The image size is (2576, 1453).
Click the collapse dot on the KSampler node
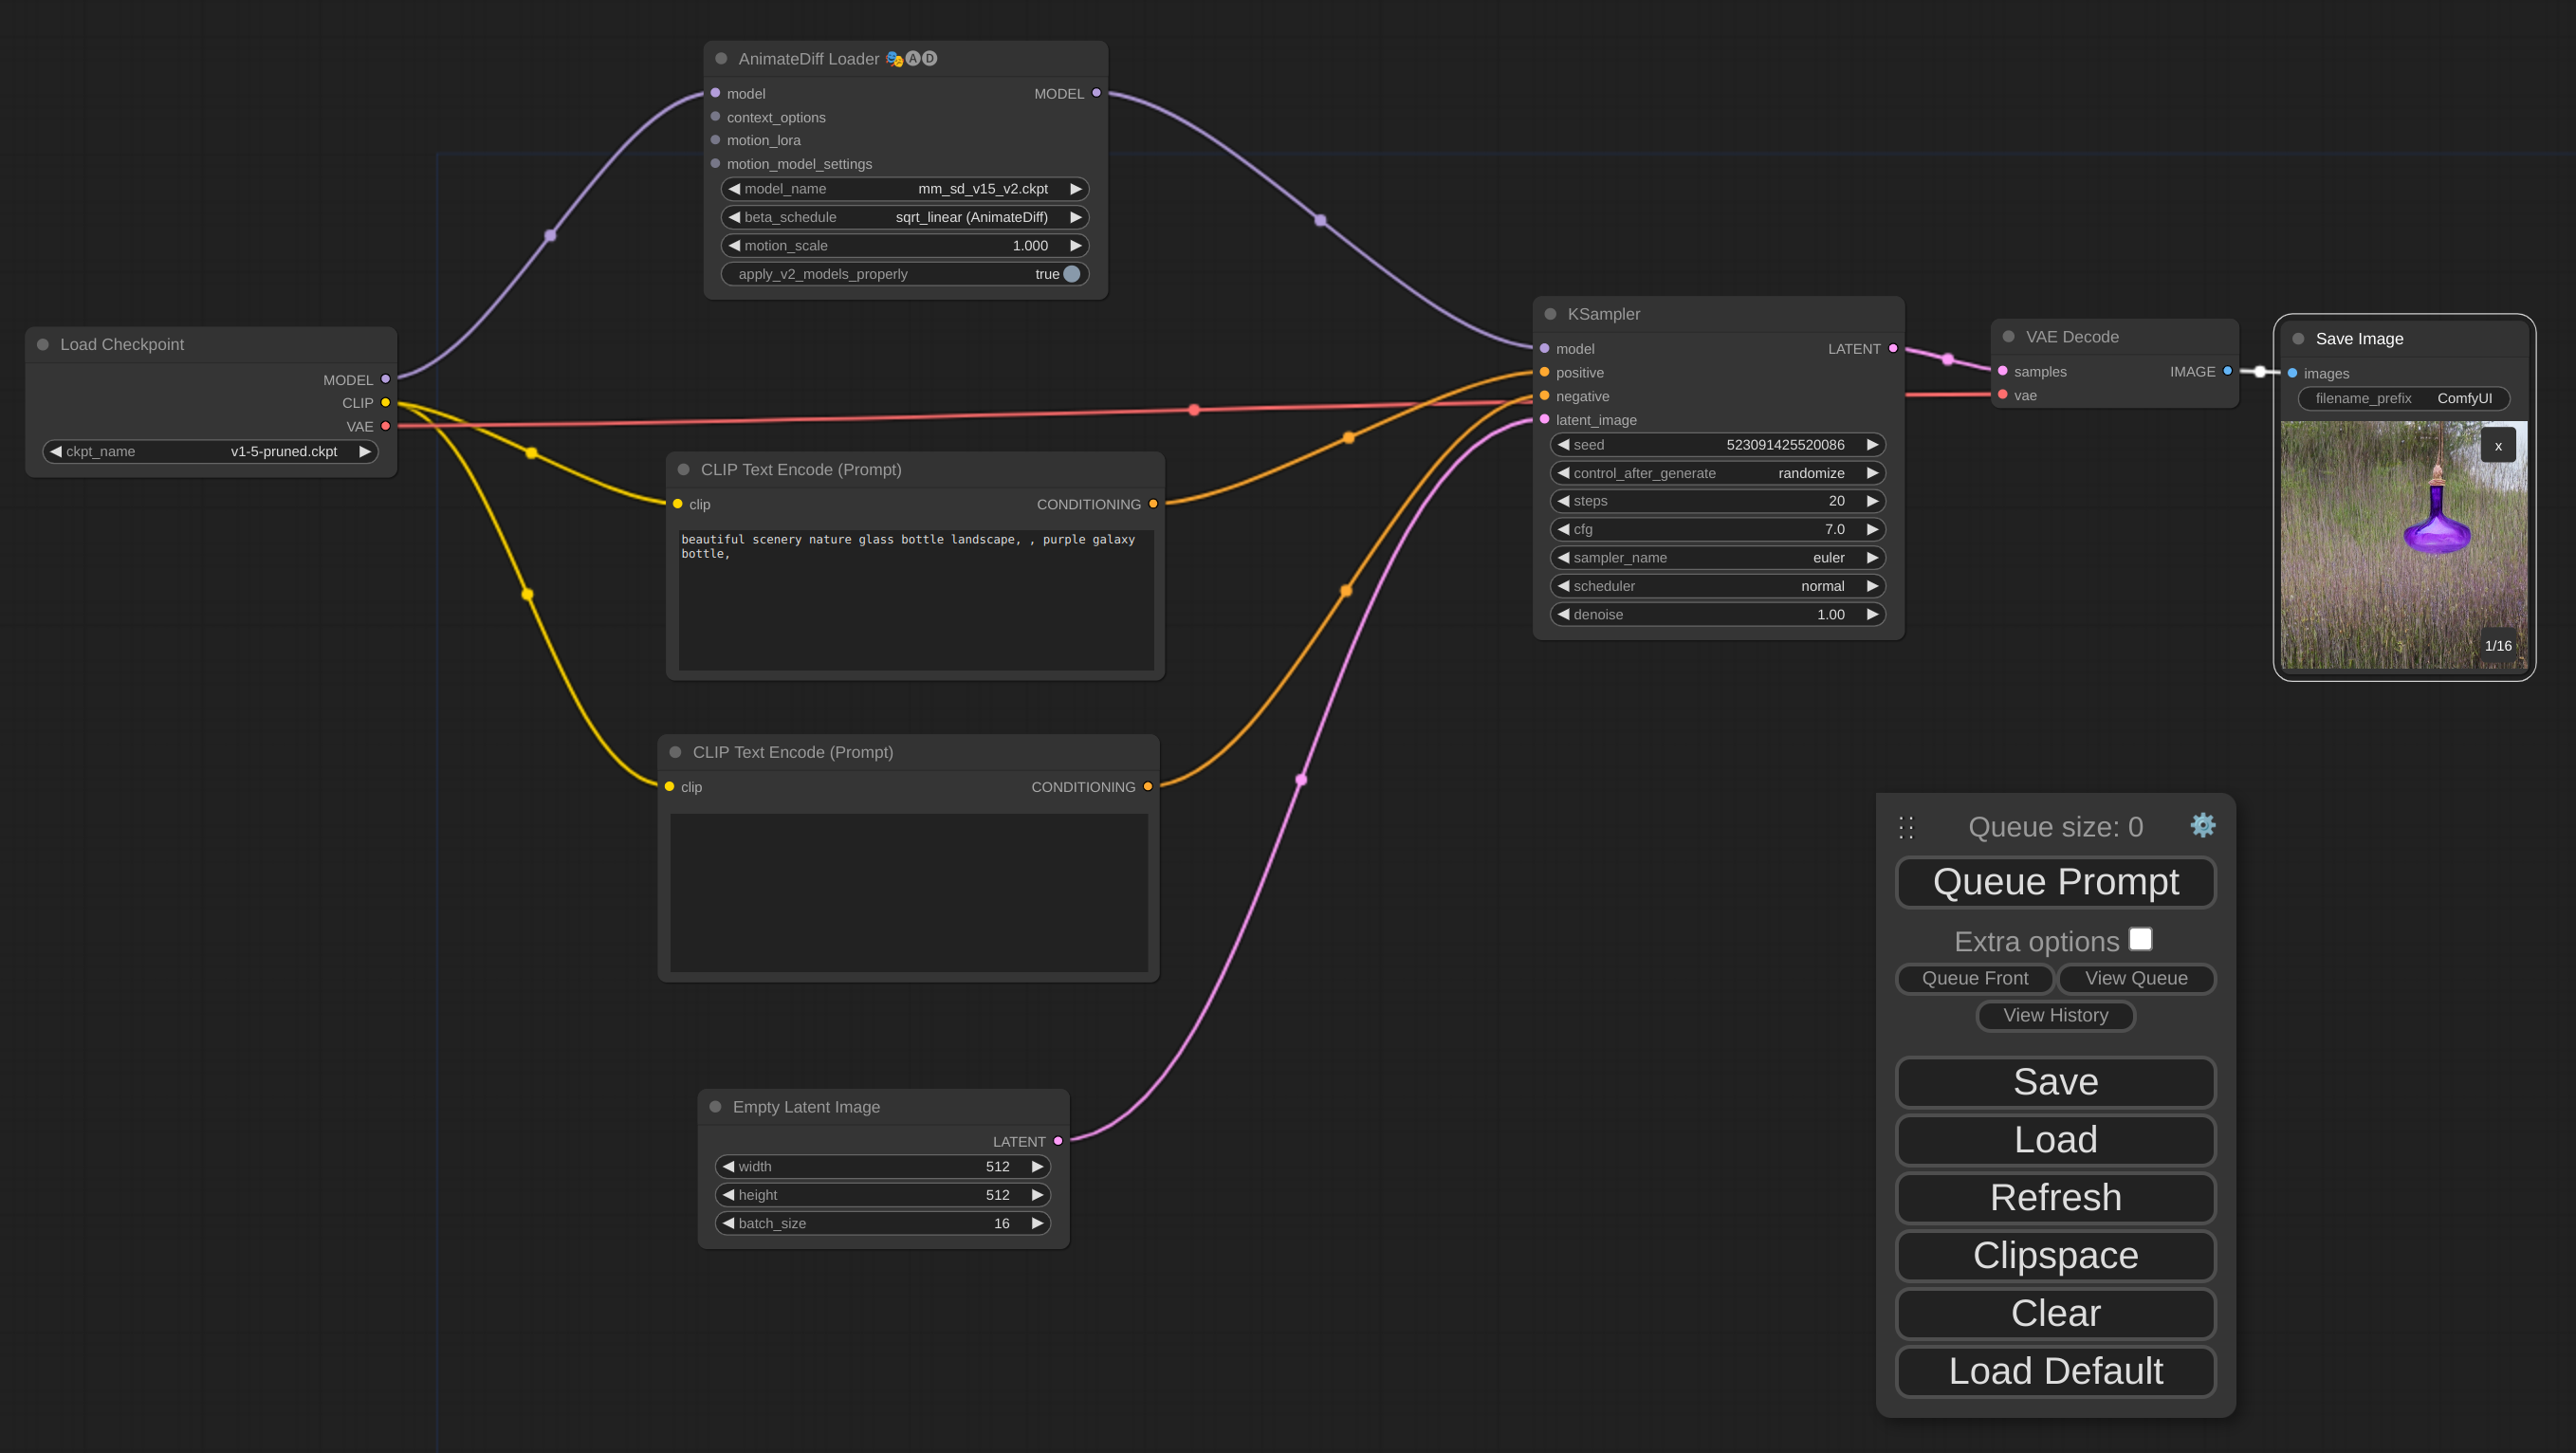(x=1549, y=313)
